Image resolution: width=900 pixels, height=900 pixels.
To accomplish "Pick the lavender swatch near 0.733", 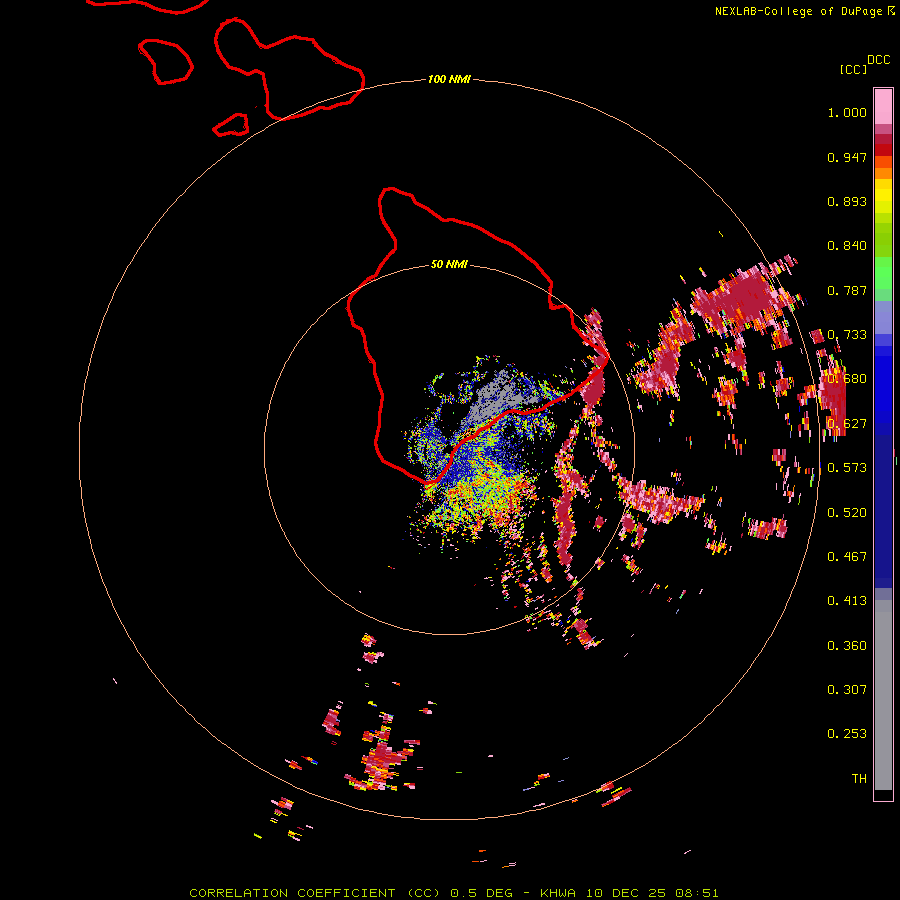I will 883,317.
